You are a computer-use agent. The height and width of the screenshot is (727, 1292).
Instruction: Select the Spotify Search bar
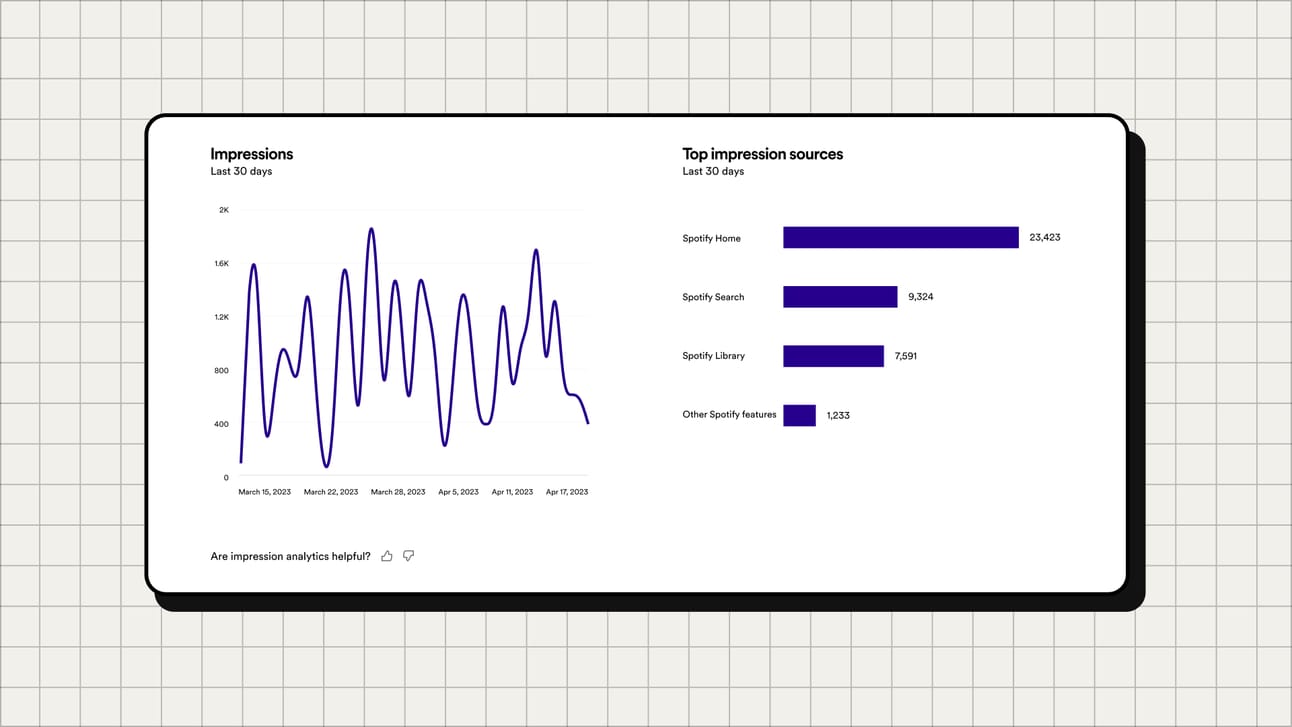pos(840,297)
